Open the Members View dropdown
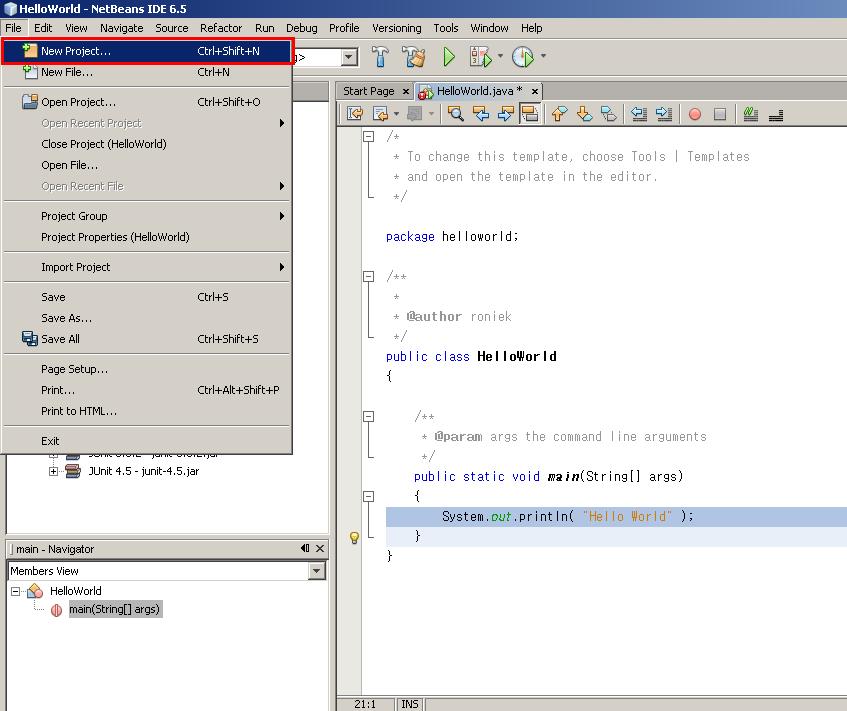This screenshot has width=847, height=711. 317,571
